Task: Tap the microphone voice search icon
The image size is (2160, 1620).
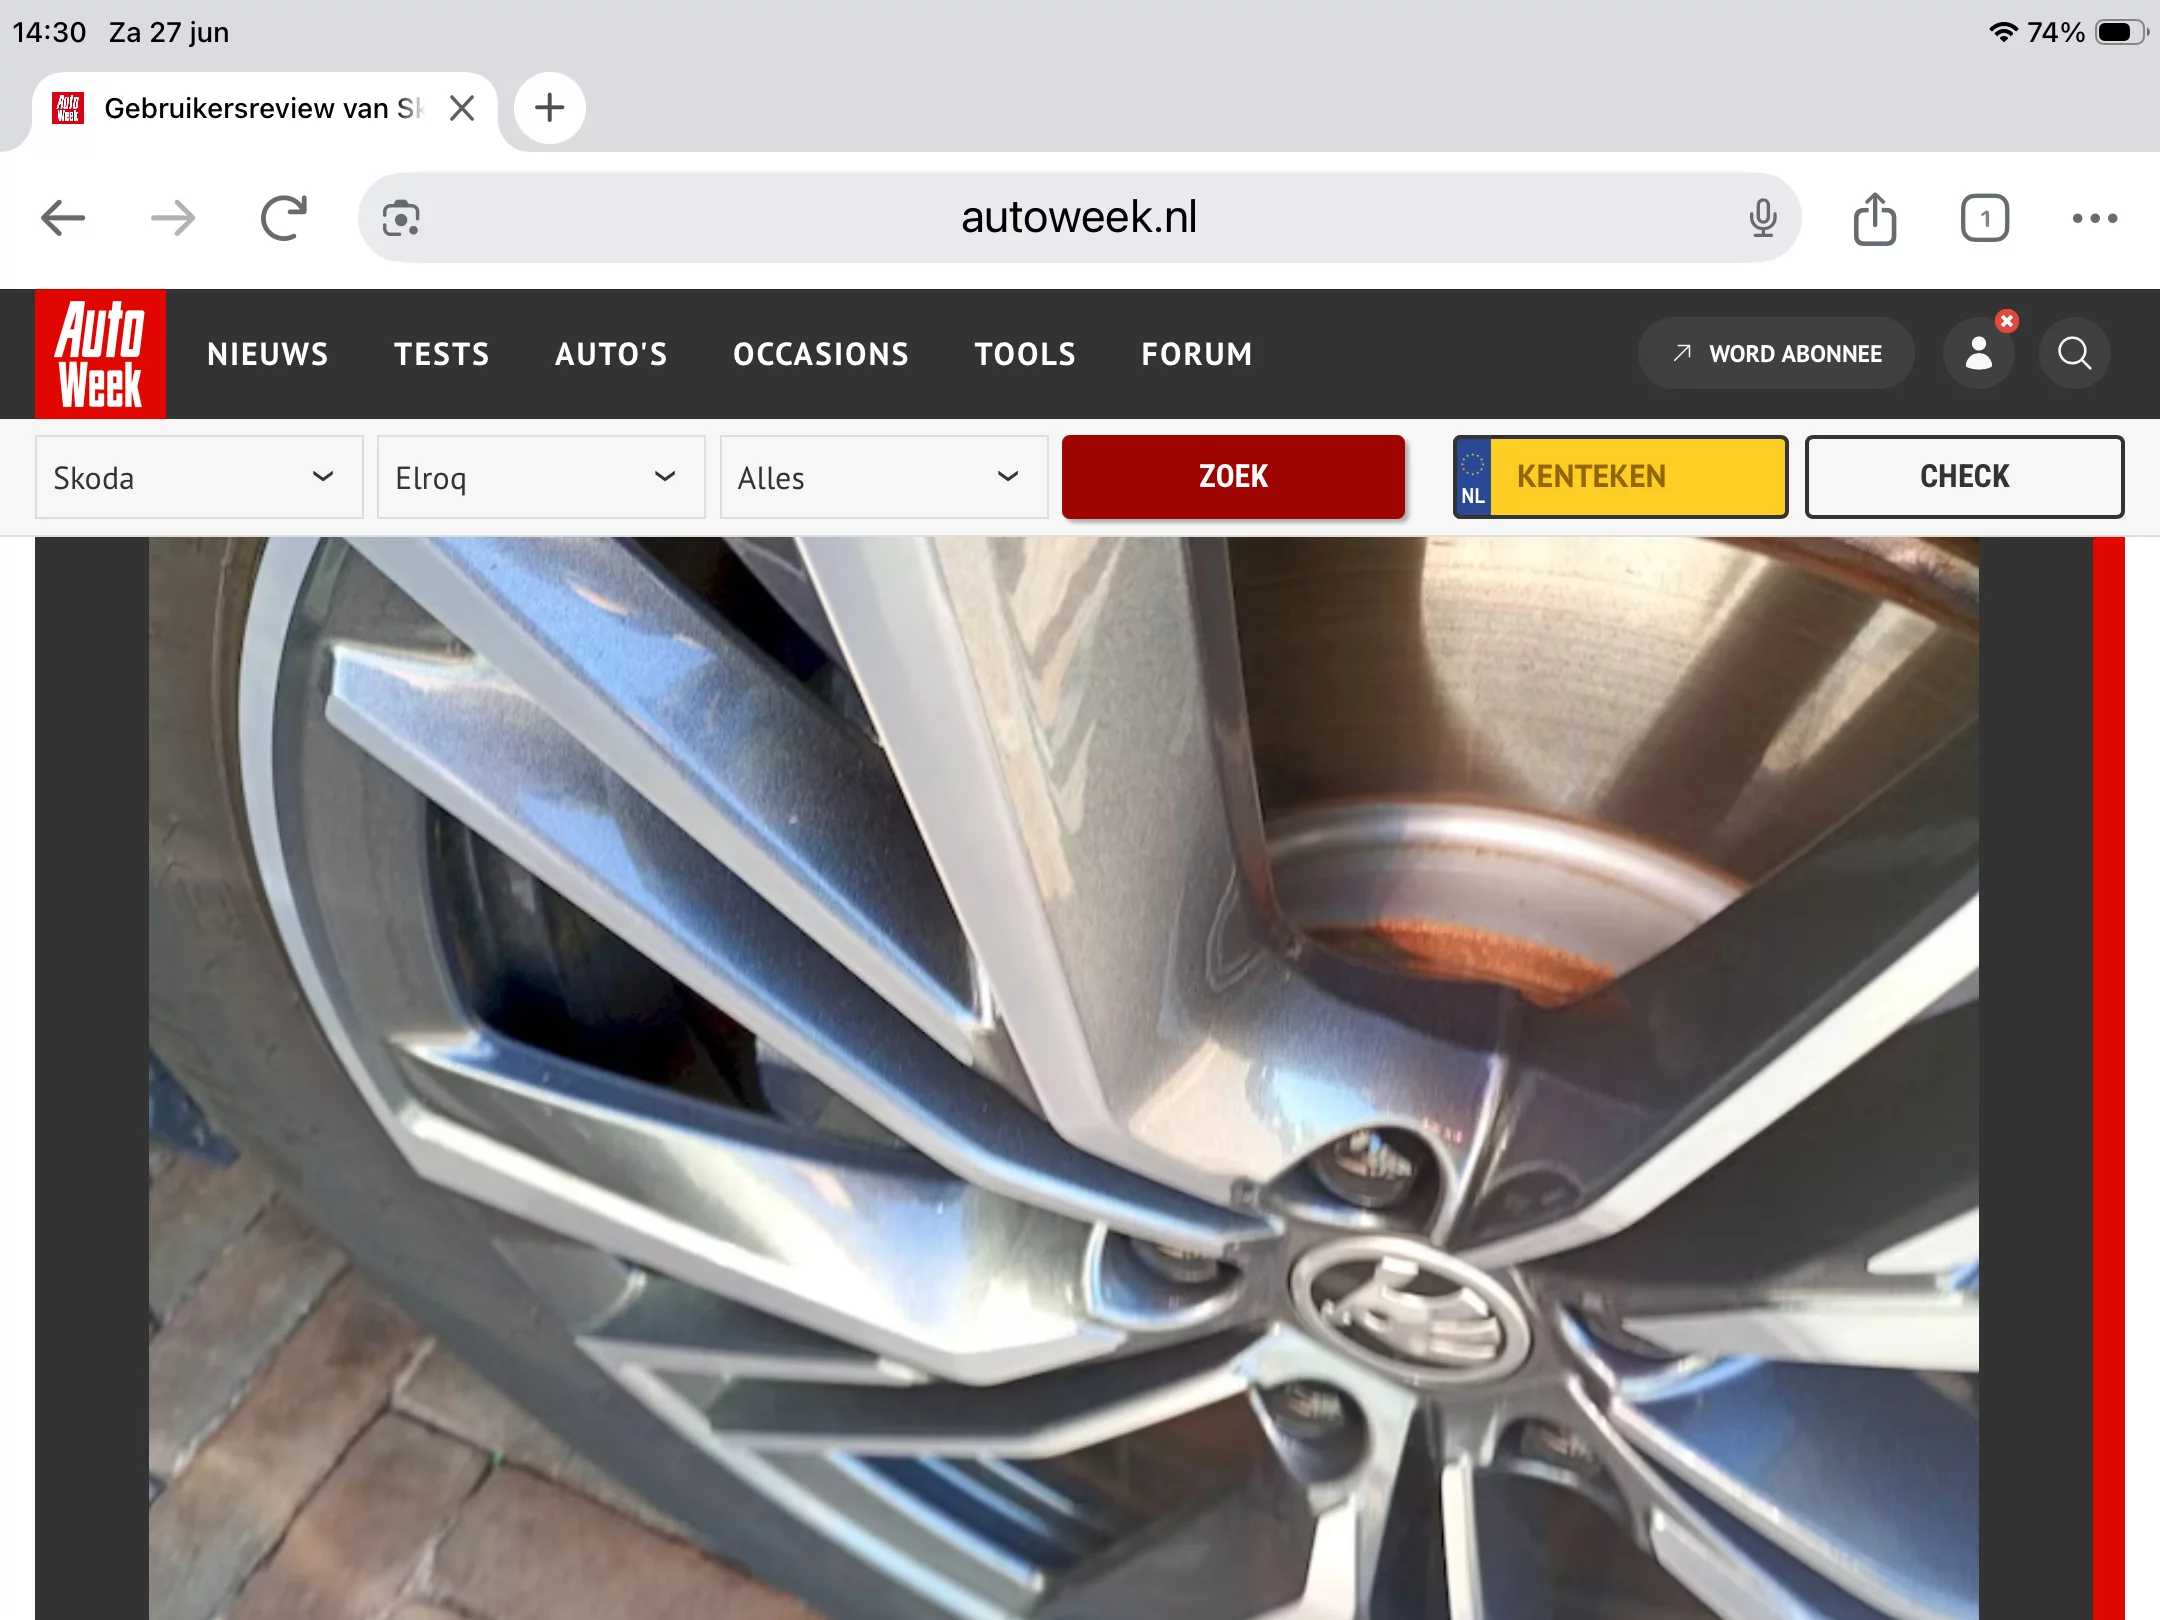Action: (x=1763, y=218)
